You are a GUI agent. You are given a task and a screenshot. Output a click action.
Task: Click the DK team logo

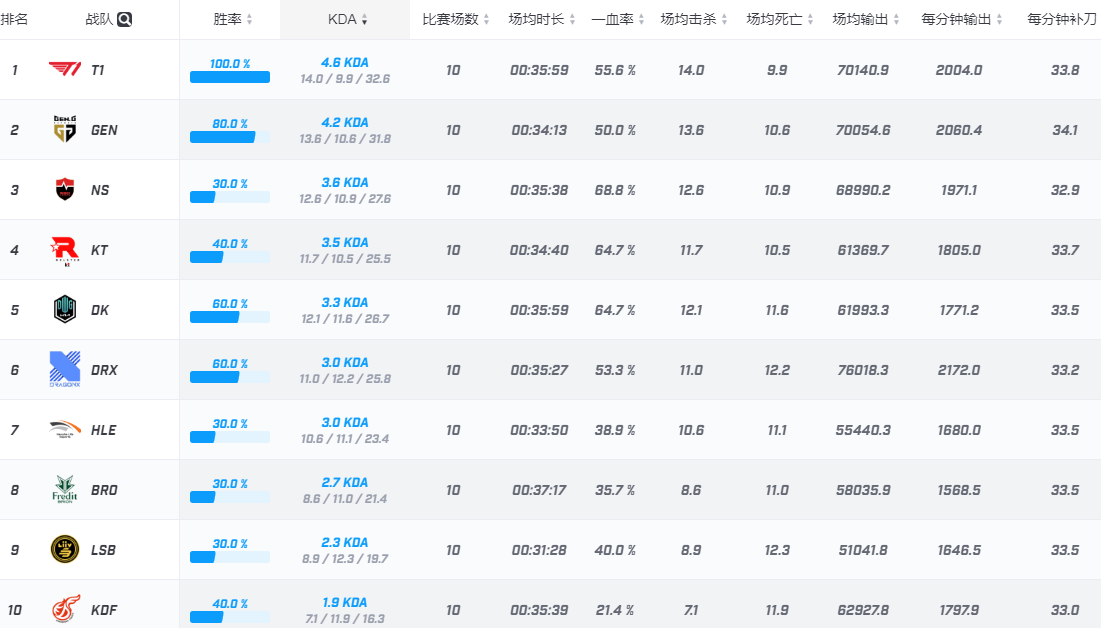coord(65,310)
